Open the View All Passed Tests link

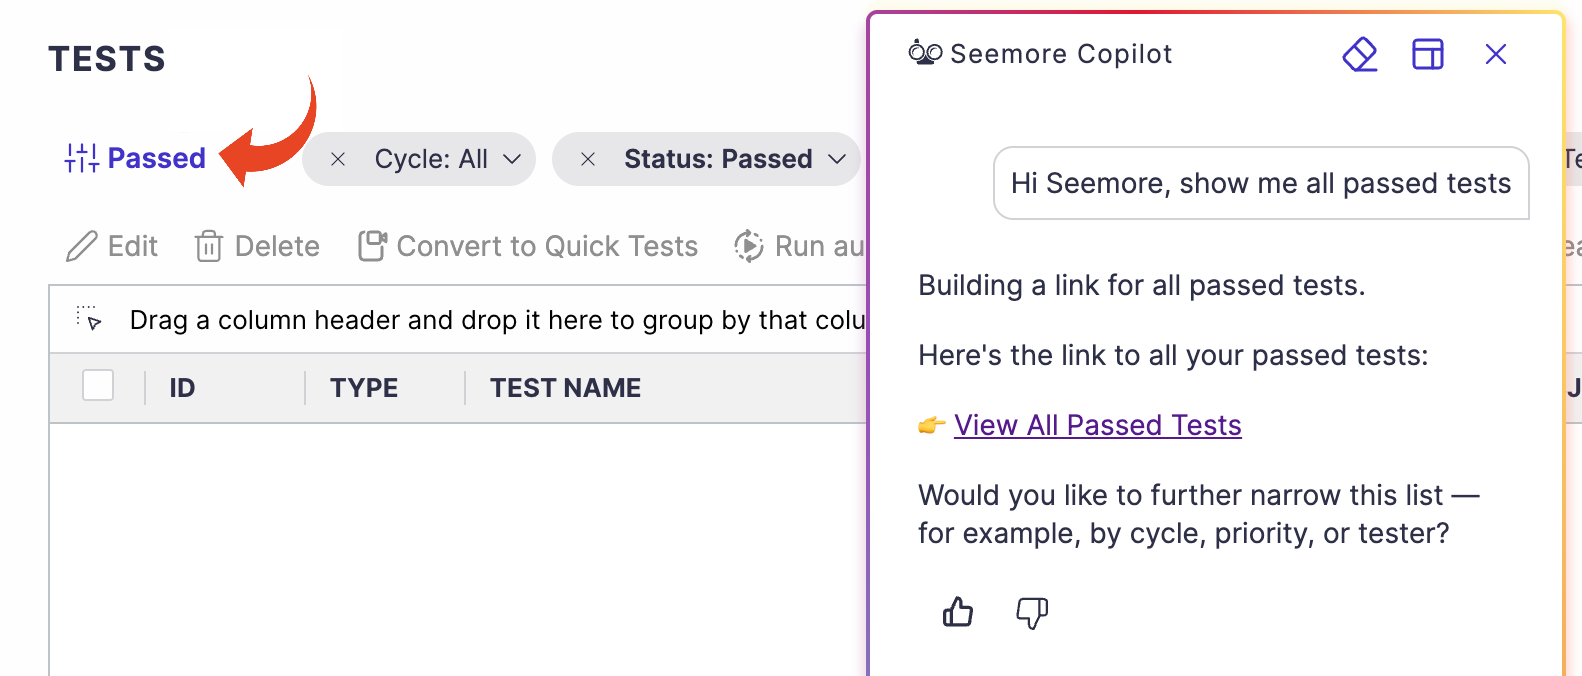pos(1098,425)
